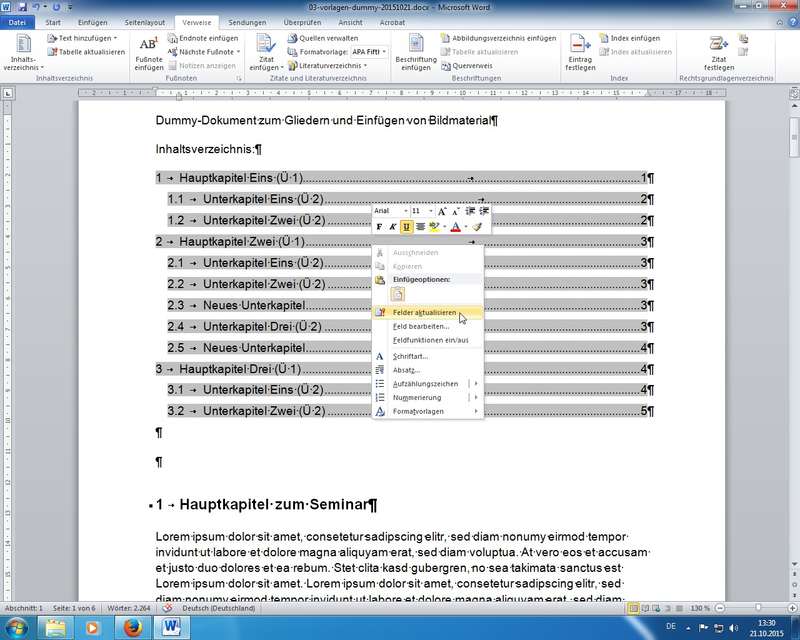Click the spell check icon in status bar
Image resolution: width=800 pixels, height=640 pixels.
167,608
